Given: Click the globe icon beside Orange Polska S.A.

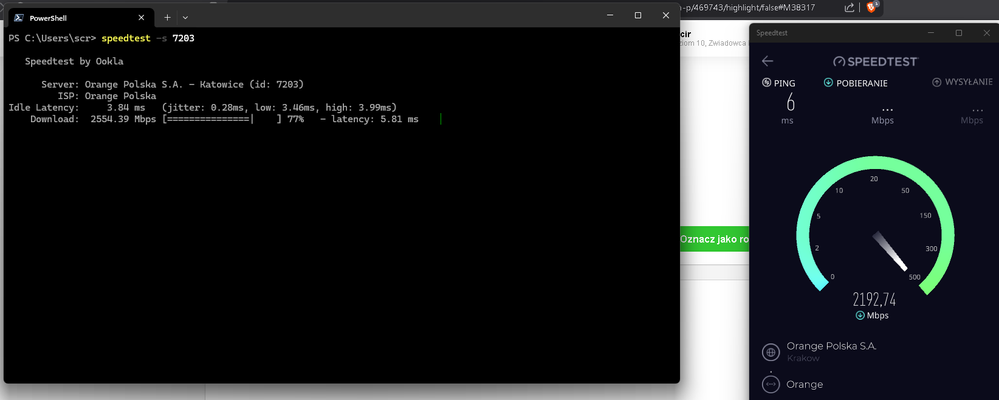Looking at the screenshot, I should coord(771,352).
